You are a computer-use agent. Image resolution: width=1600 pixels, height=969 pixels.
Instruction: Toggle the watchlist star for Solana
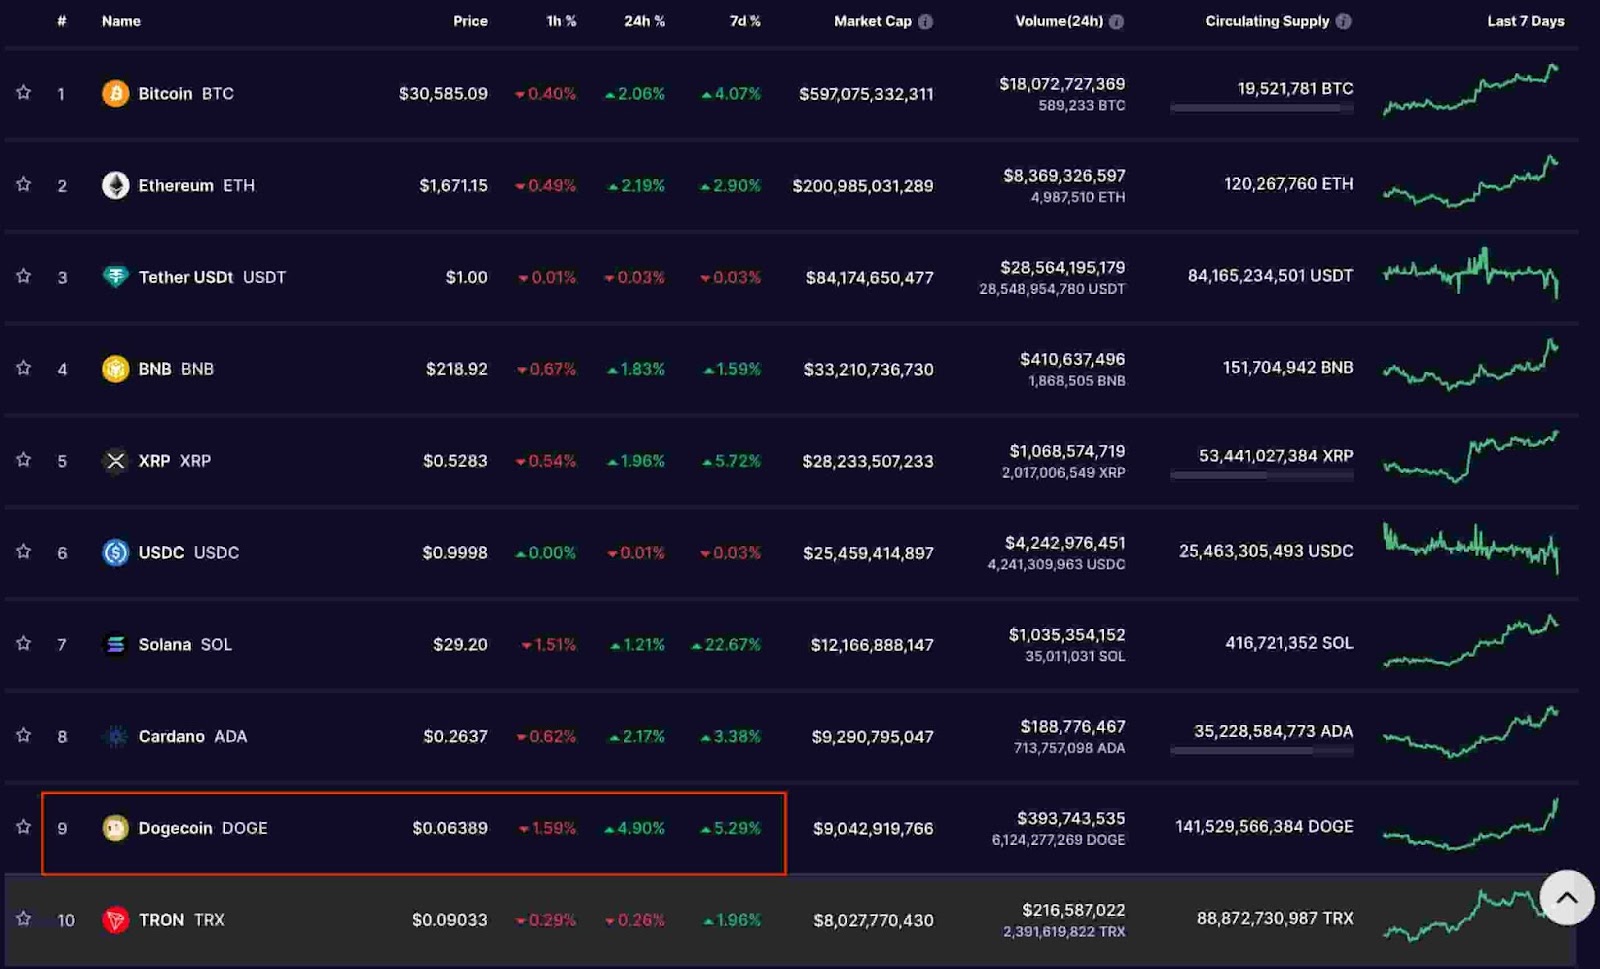pyautogui.click(x=23, y=644)
